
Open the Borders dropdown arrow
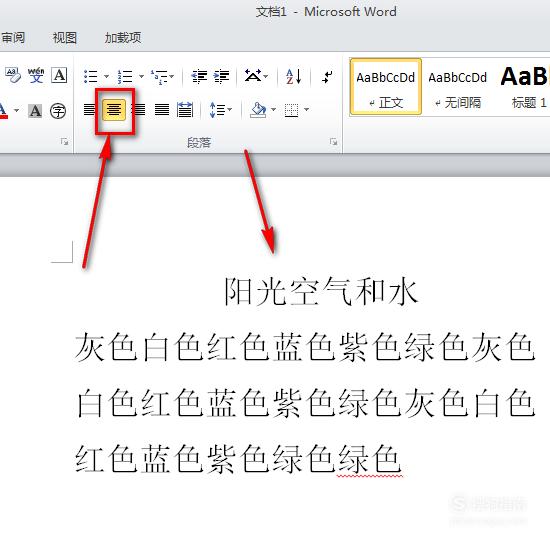click(x=306, y=110)
